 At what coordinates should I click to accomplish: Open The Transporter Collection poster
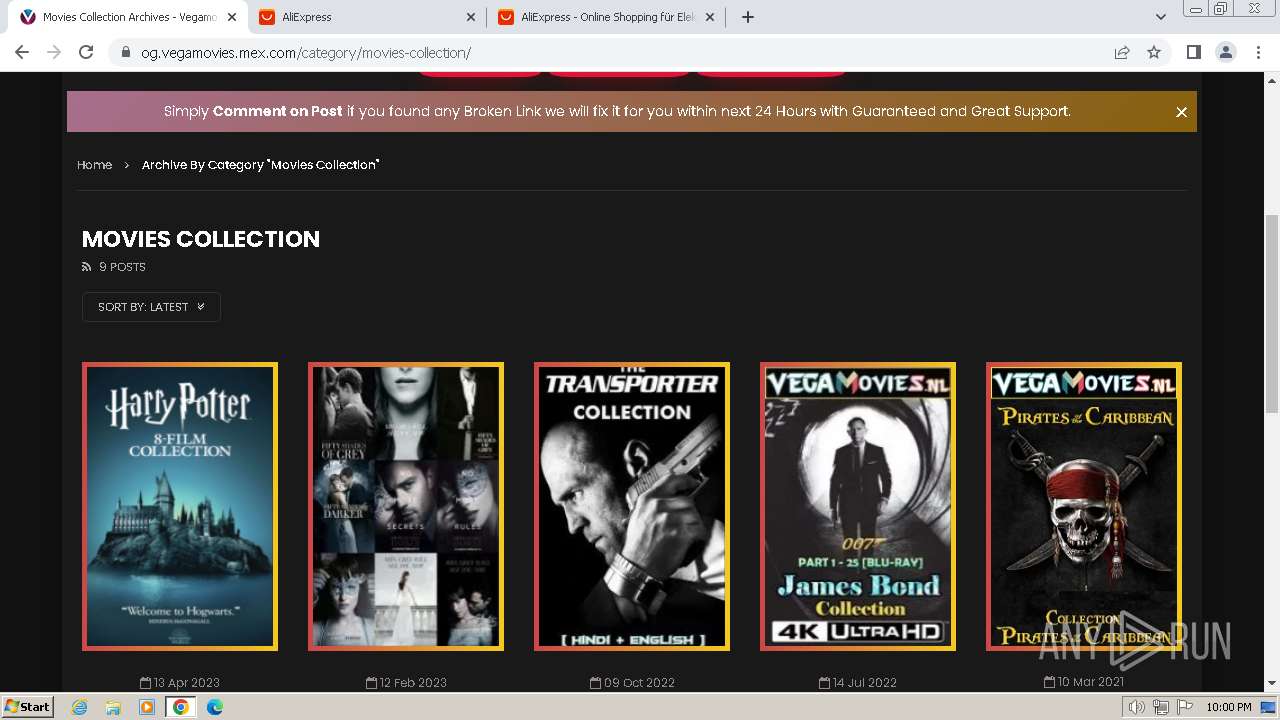coord(632,506)
